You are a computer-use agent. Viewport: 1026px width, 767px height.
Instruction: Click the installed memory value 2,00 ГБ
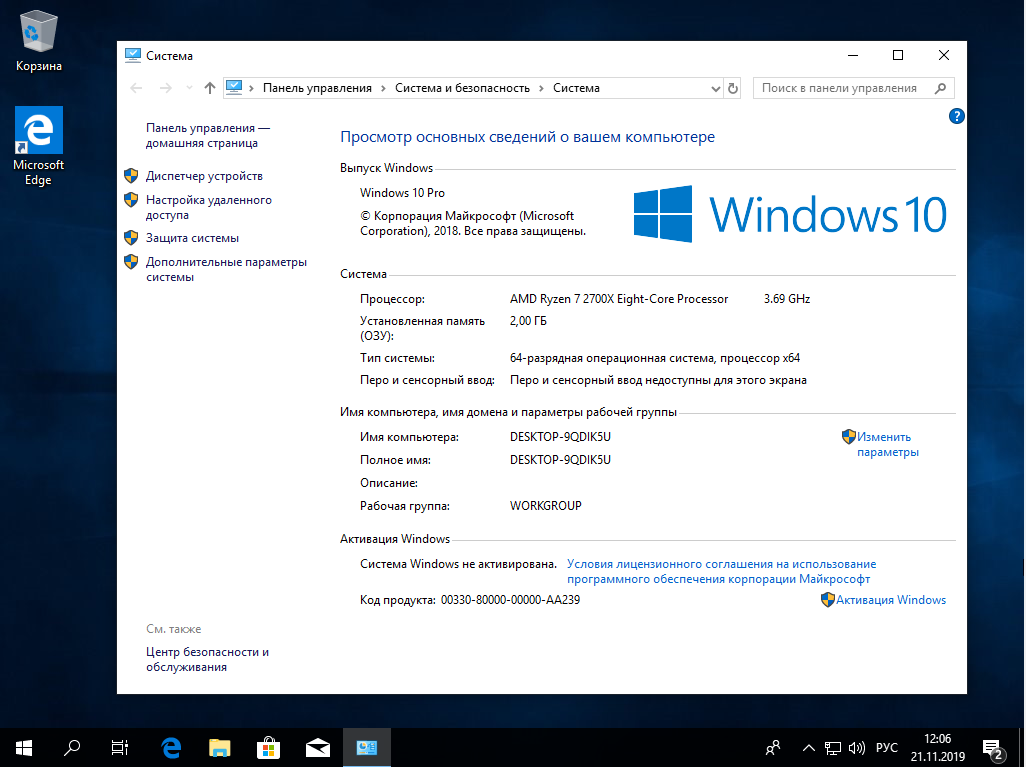pyautogui.click(x=528, y=321)
